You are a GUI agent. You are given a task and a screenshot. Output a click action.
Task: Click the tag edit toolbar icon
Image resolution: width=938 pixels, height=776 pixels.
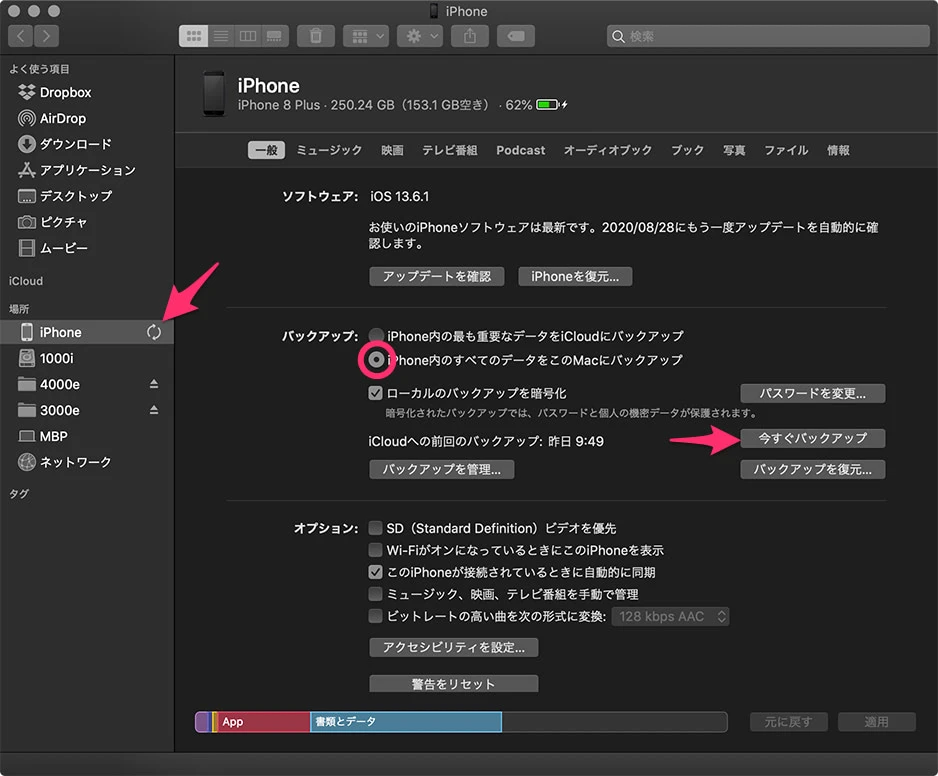tap(515, 36)
